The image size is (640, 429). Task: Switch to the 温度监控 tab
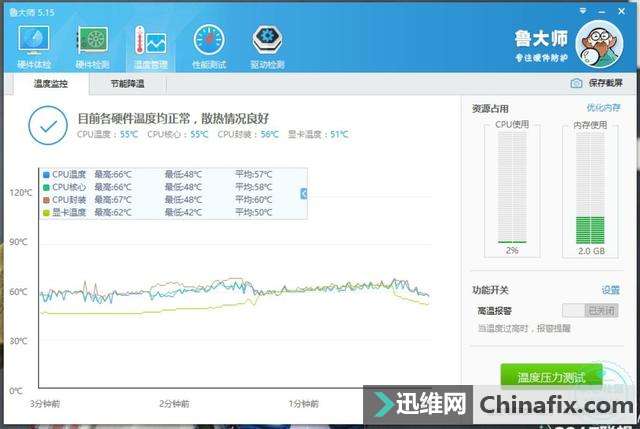(51, 84)
